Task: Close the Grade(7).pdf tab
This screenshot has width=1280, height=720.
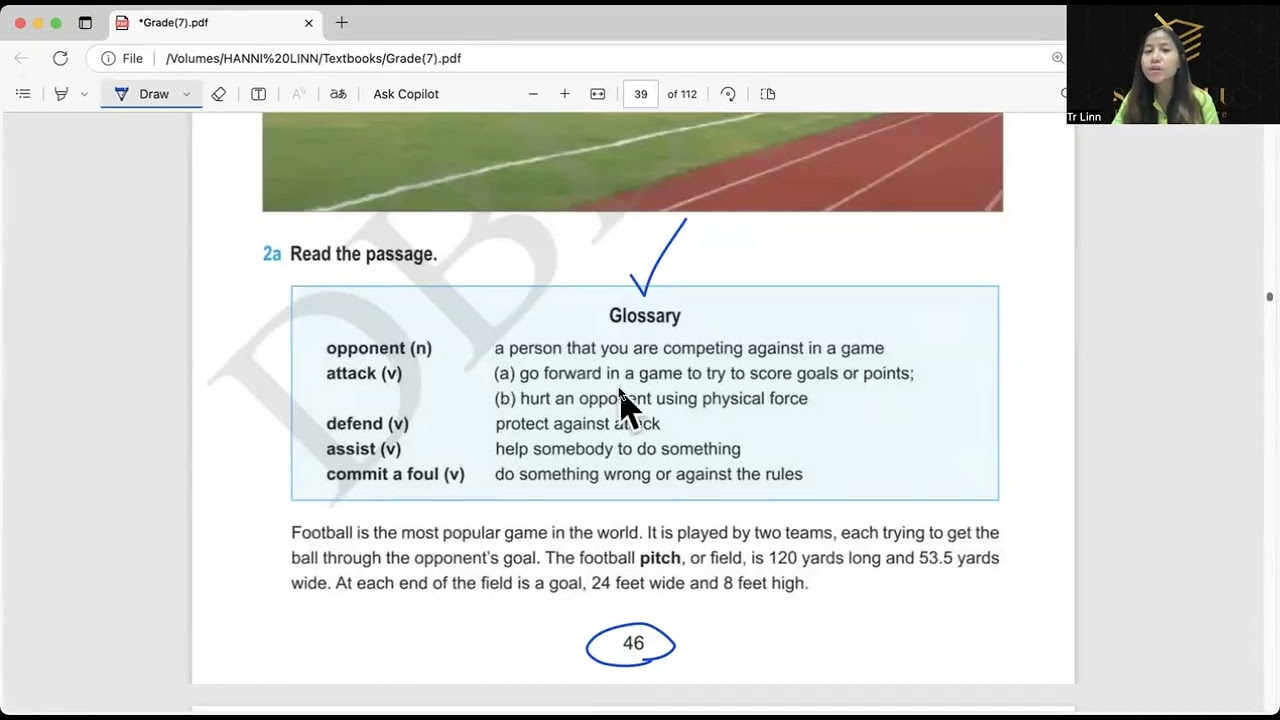Action: point(308,22)
